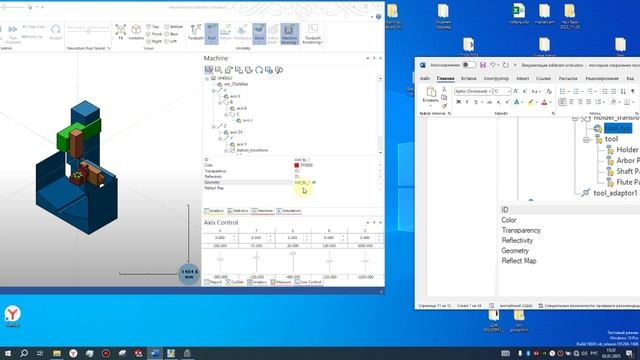
Task: Collapse B axis tree node
Action: [220, 102]
